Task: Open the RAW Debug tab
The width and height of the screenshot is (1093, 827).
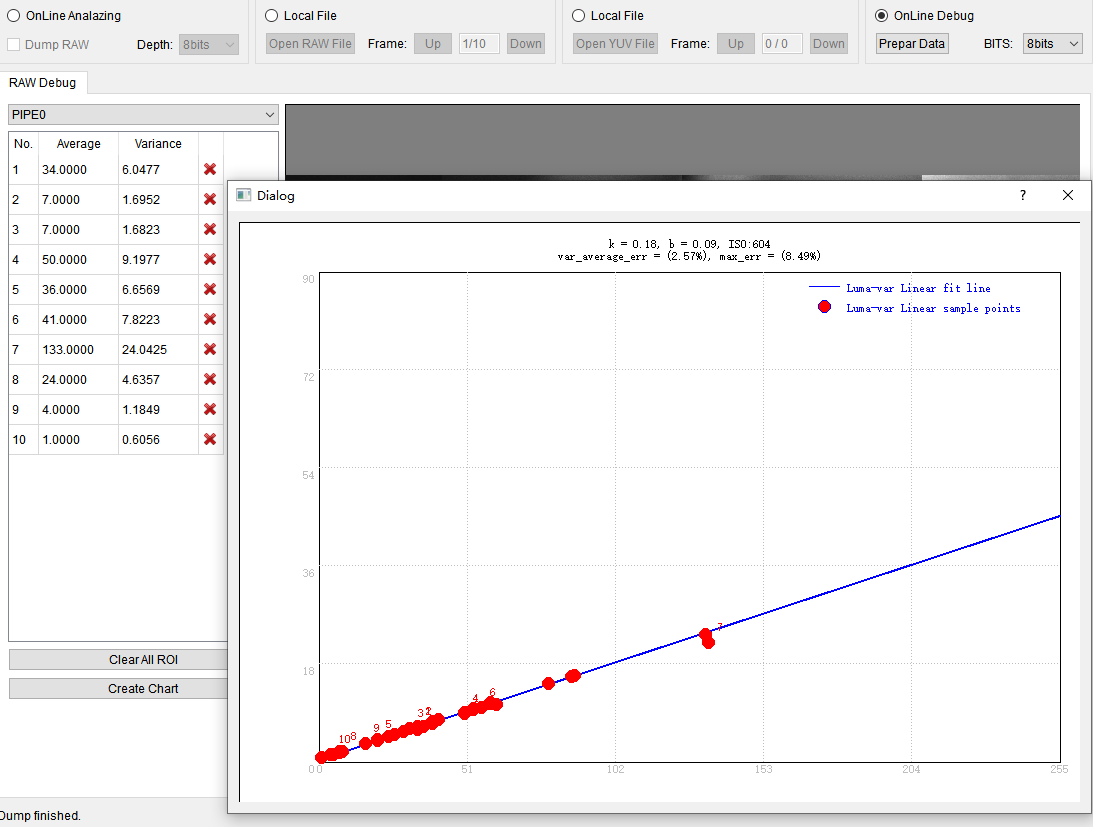Action: coord(43,83)
